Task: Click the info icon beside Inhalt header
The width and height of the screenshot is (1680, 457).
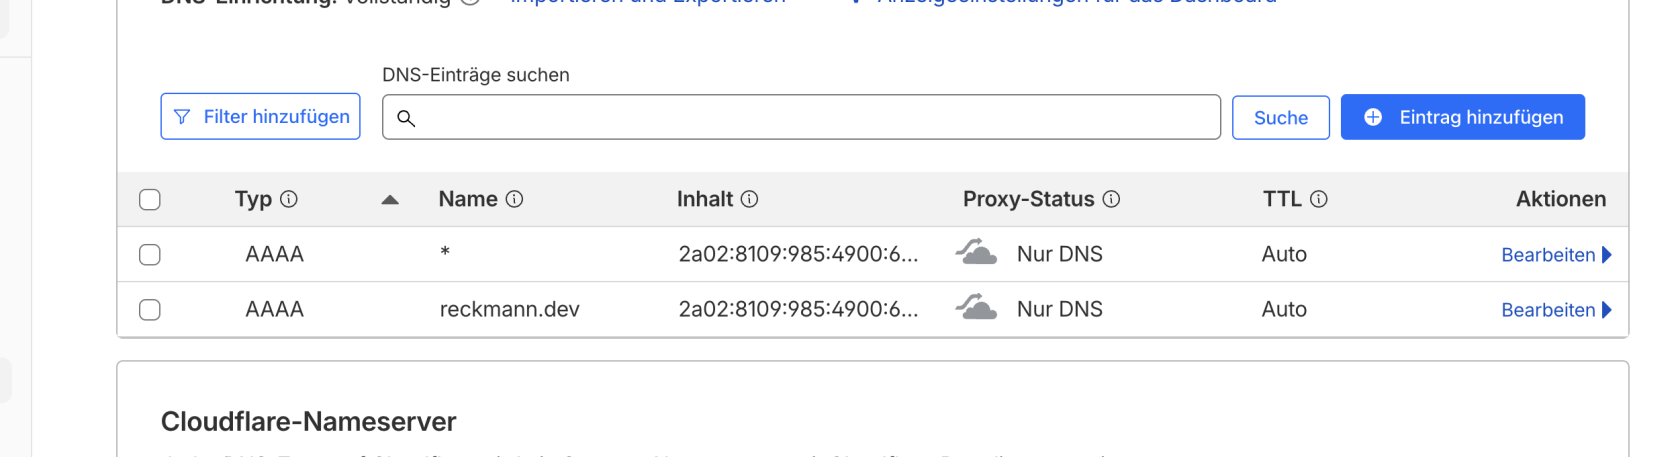Action: pos(749,199)
